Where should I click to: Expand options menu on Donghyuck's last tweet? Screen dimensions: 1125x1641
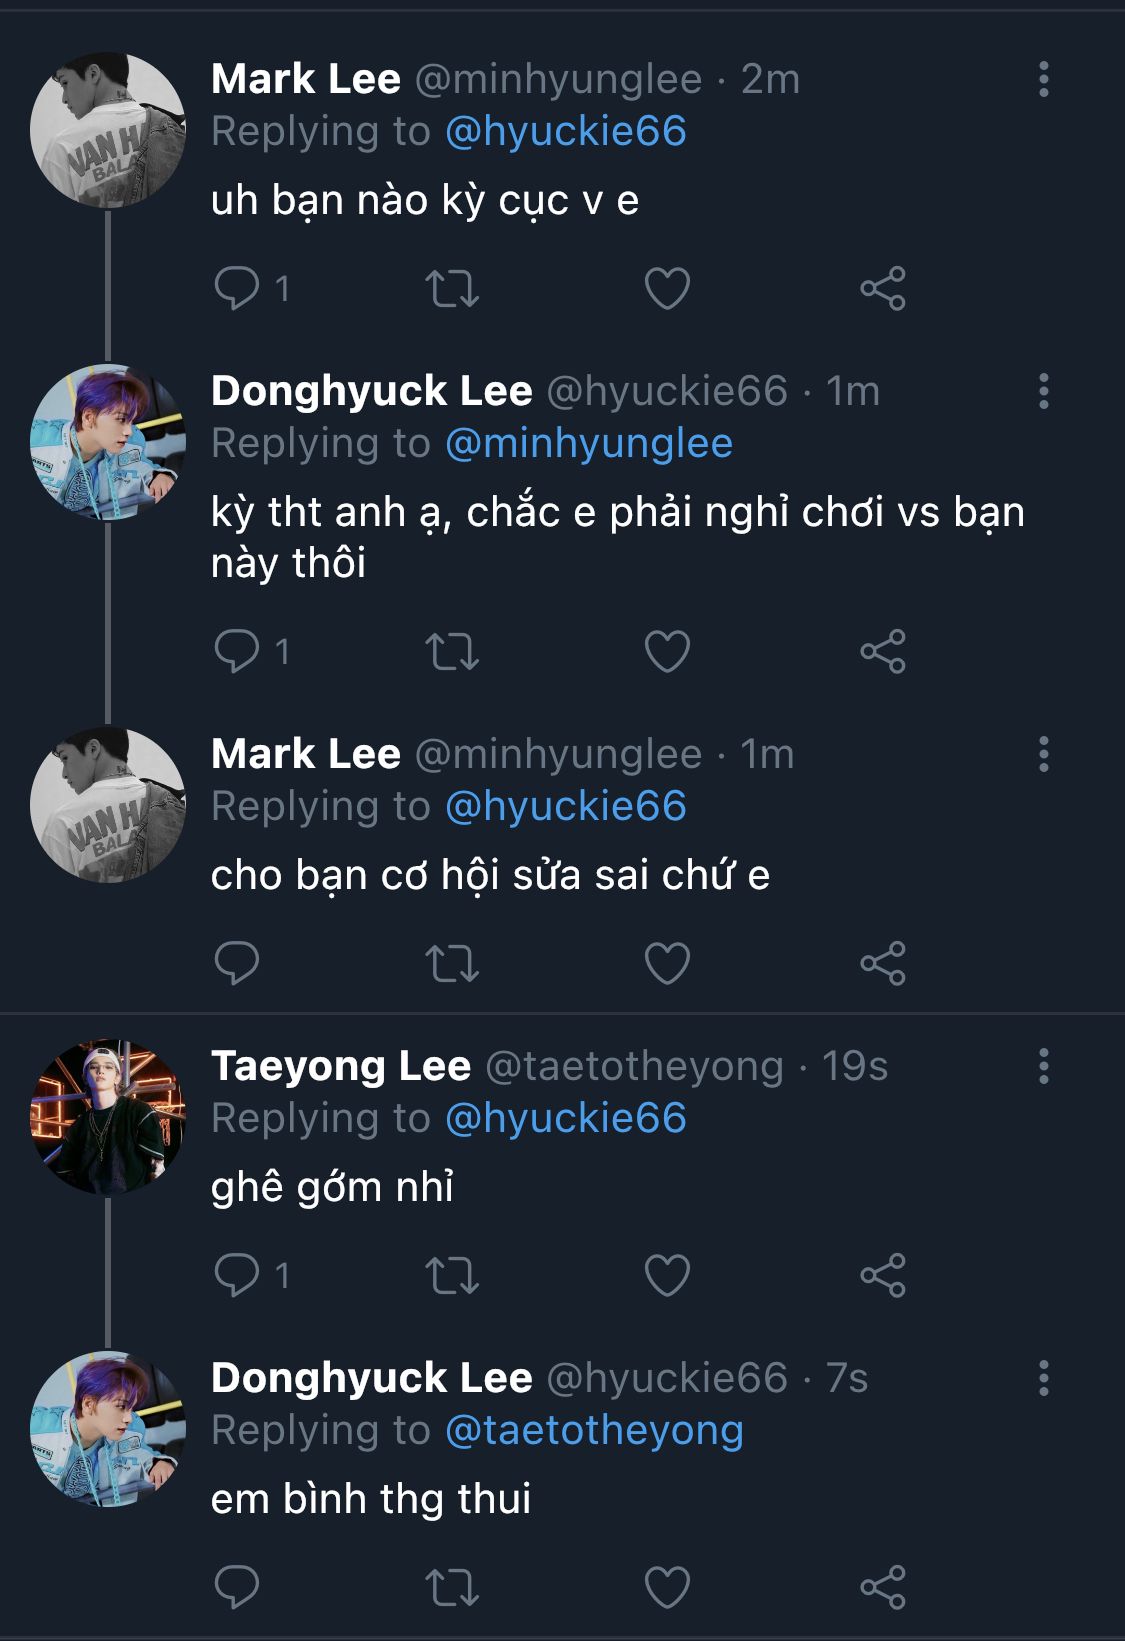point(1043,1378)
